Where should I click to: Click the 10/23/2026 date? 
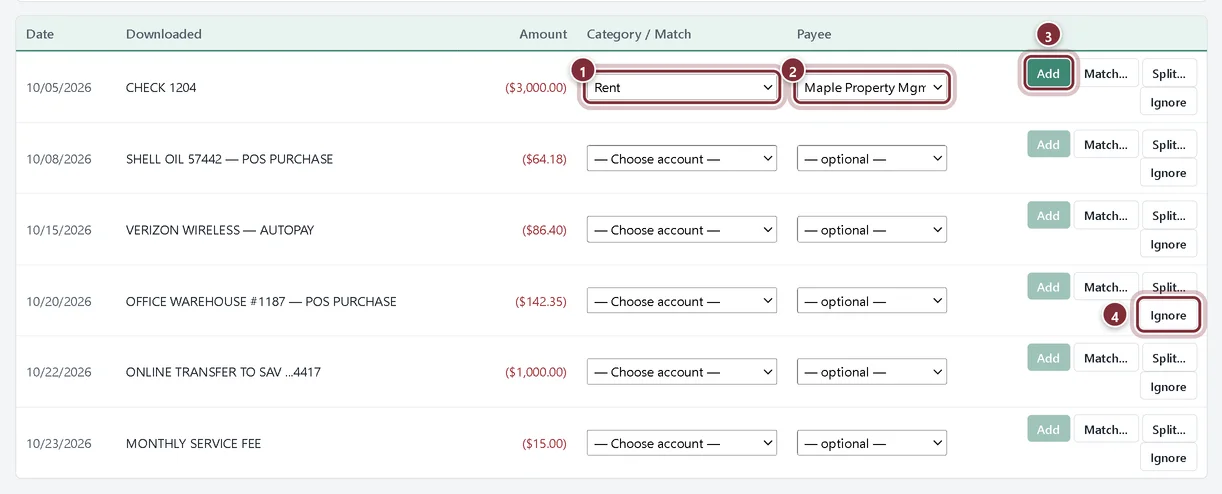pyautogui.click(x=59, y=443)
